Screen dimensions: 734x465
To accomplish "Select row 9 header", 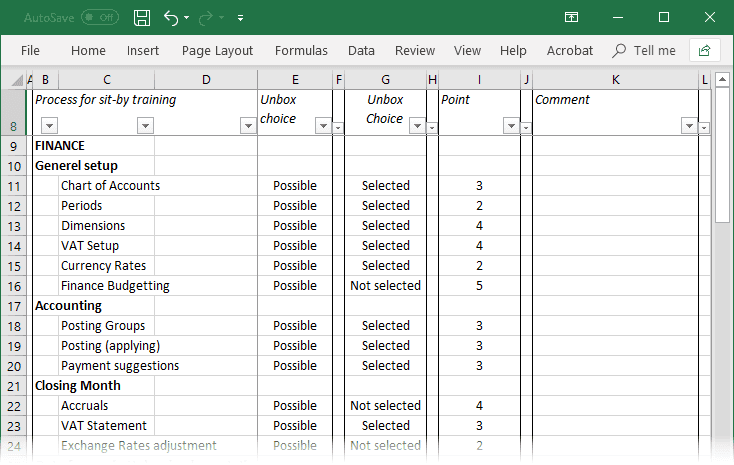I will (x=14, y=146).
